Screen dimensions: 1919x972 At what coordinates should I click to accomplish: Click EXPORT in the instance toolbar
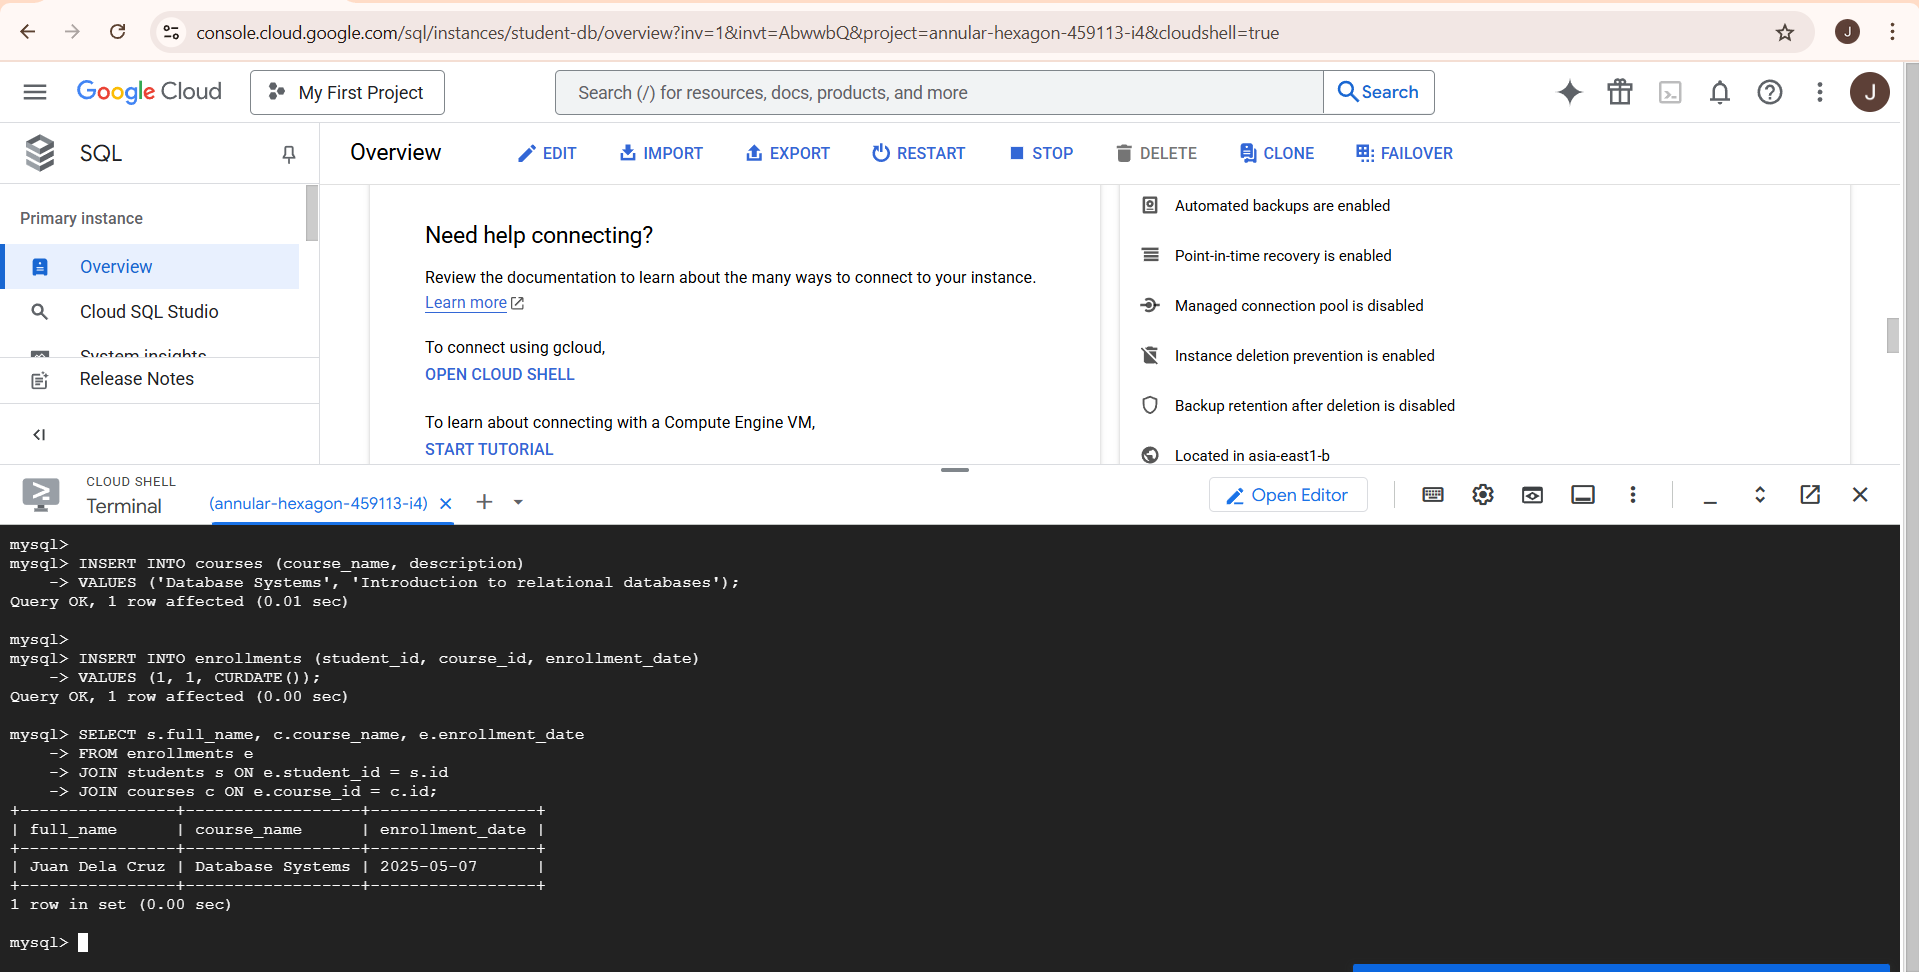[787, 153]
